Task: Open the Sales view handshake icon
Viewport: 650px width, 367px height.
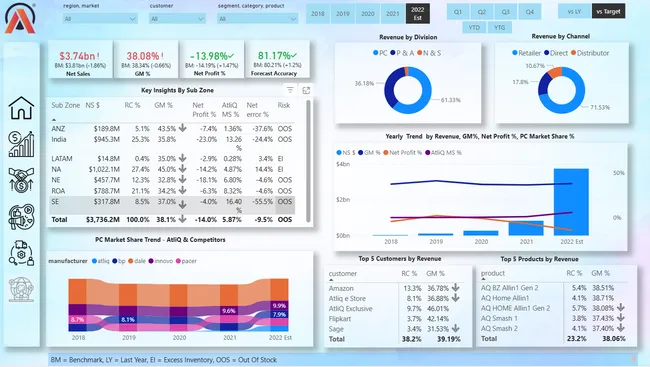Action: [21, 180]
